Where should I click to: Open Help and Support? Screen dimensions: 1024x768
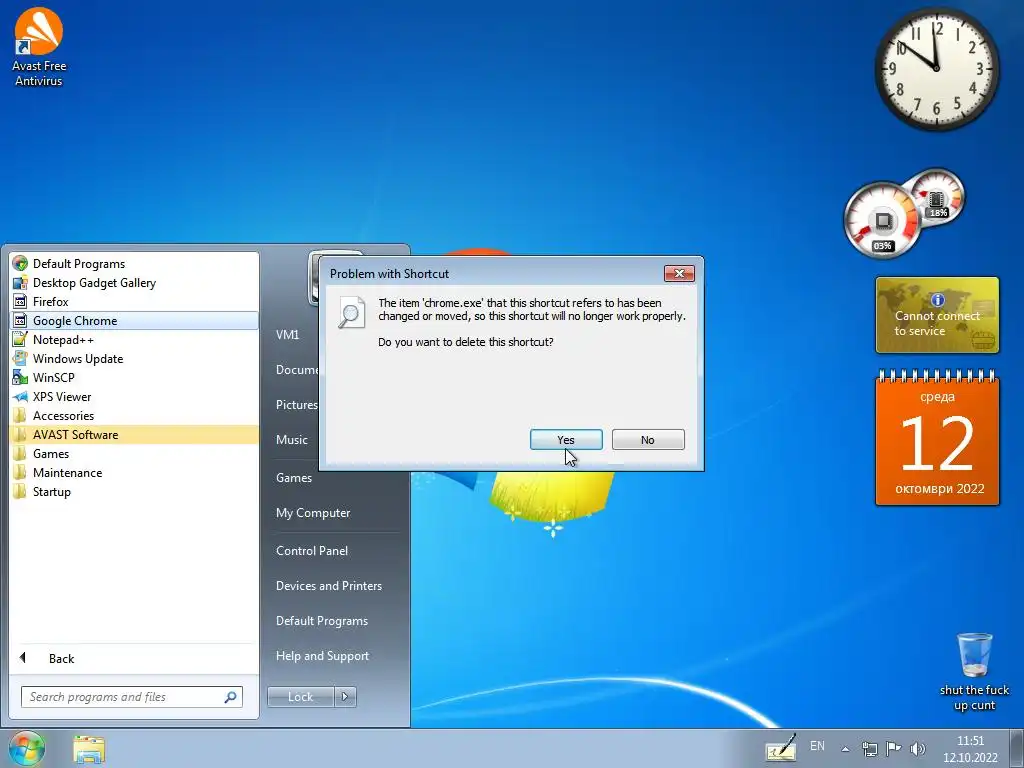pos(322,656)
